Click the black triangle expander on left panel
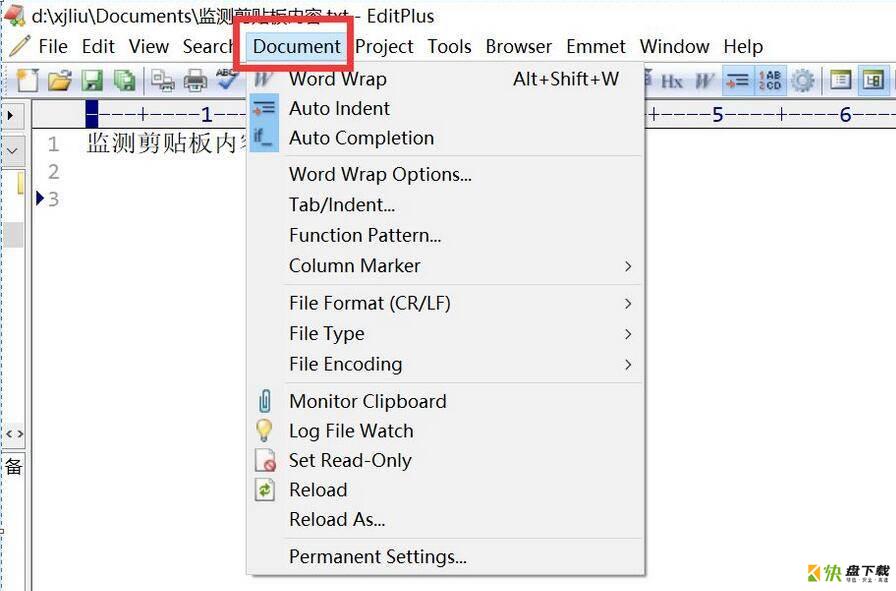This screenshot has height=591, width=896. pos(11,115)
